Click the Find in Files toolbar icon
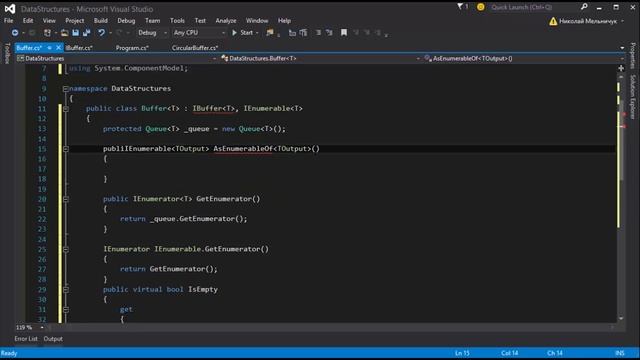Image resolution: width=640 pixels, height=360 pixels. (270, 33)
